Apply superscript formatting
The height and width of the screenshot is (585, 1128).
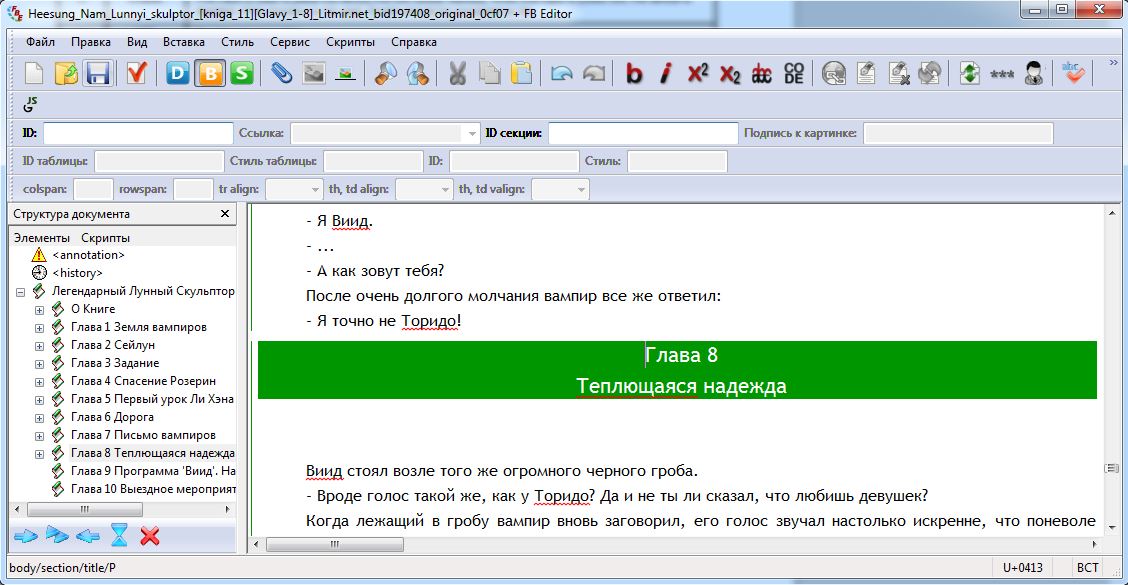(x=698, y=73)
